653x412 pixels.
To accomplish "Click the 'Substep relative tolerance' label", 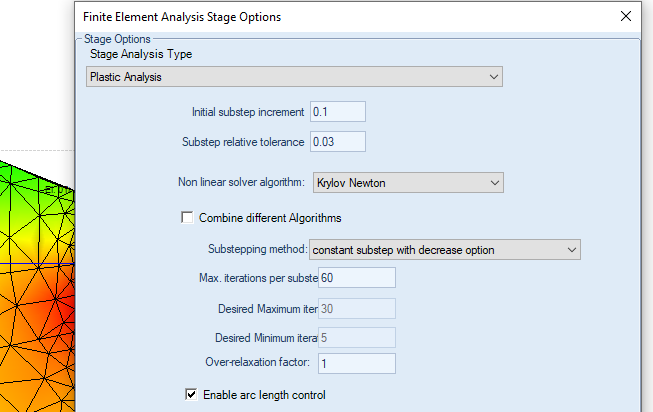I will coord(243,142).
